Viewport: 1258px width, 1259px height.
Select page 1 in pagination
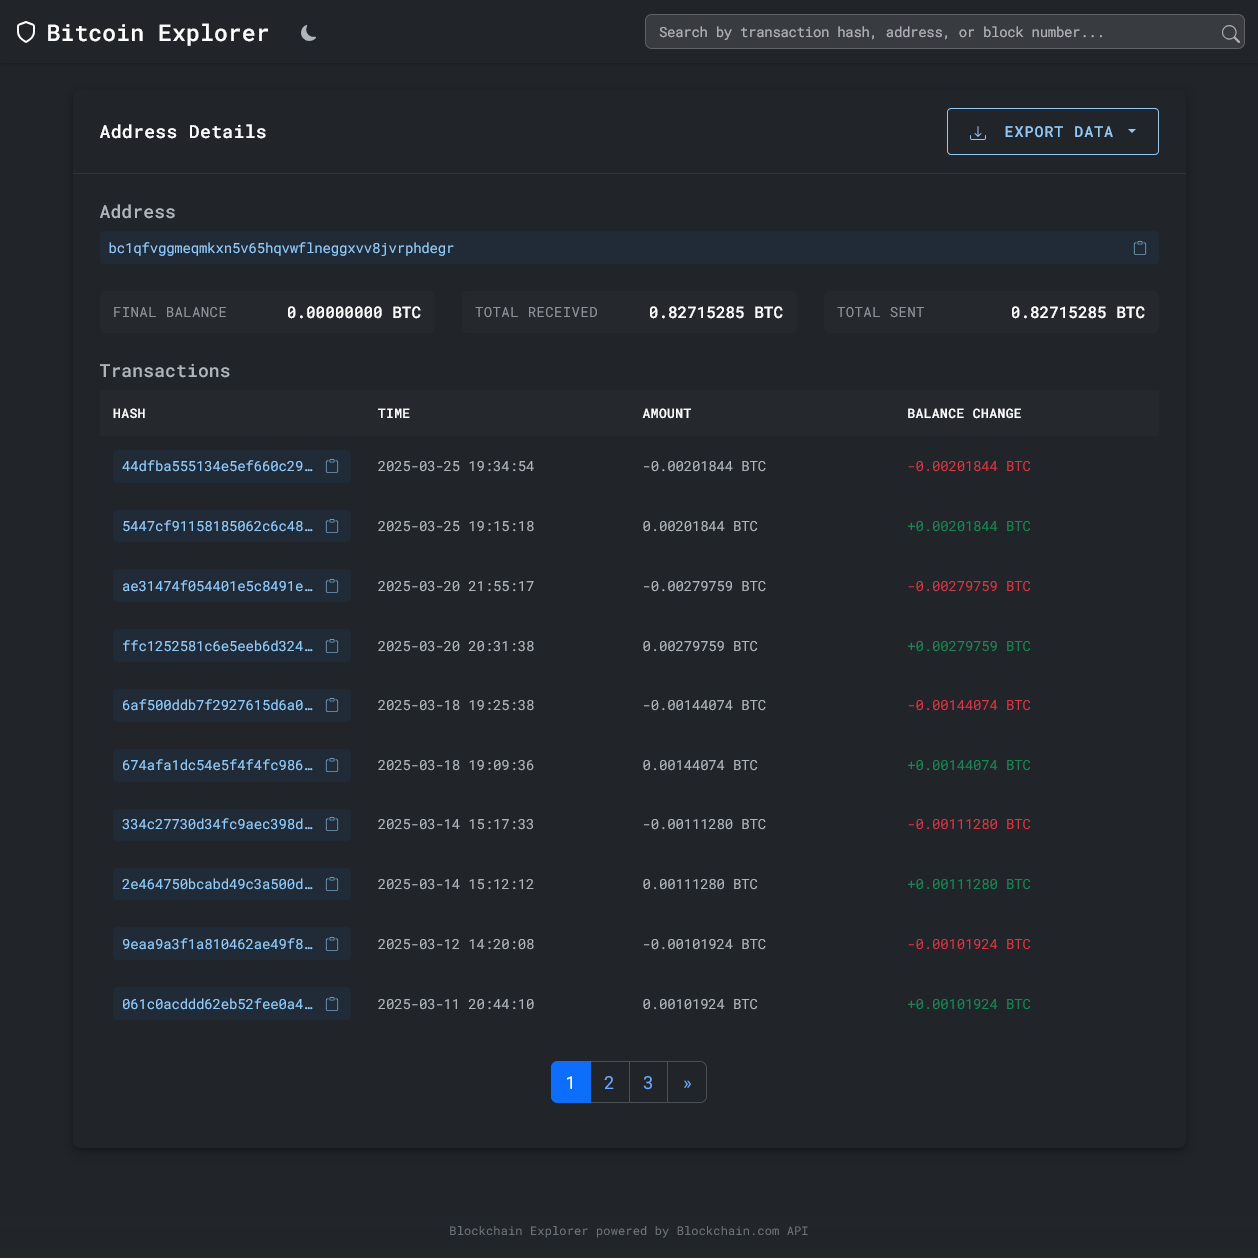[570, 1082]
